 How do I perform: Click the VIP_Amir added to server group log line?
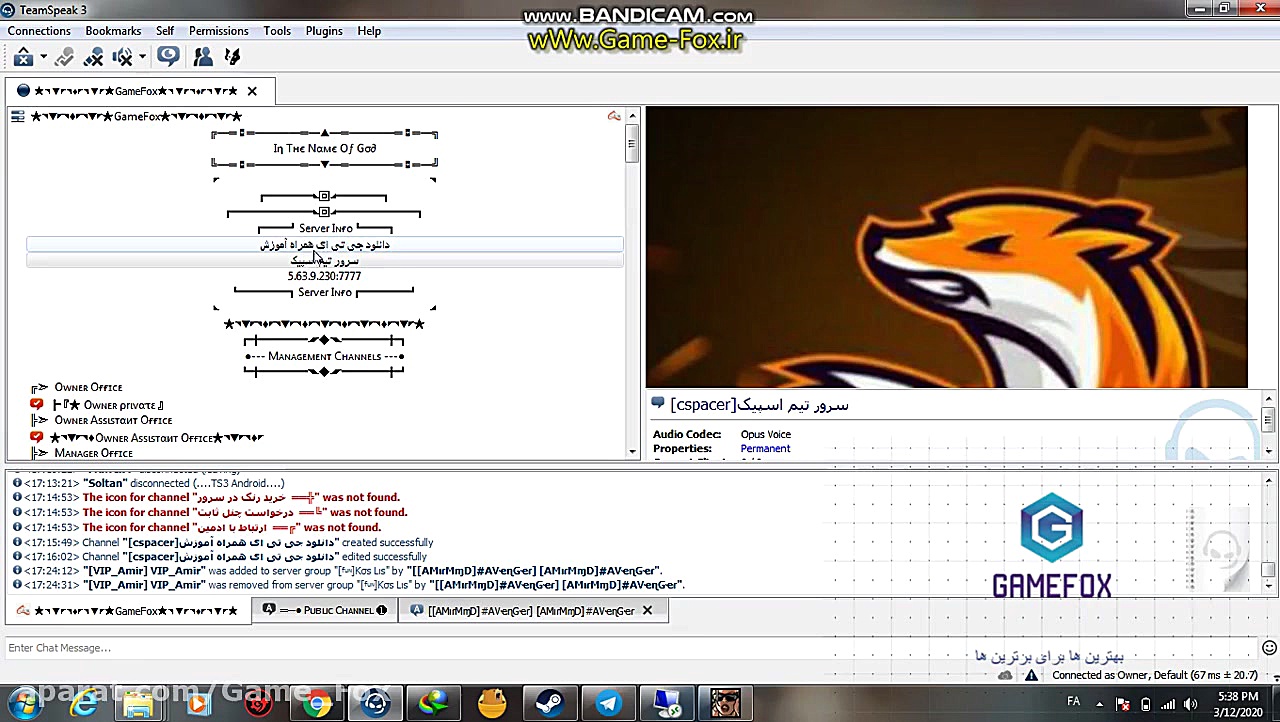point(336,570)
